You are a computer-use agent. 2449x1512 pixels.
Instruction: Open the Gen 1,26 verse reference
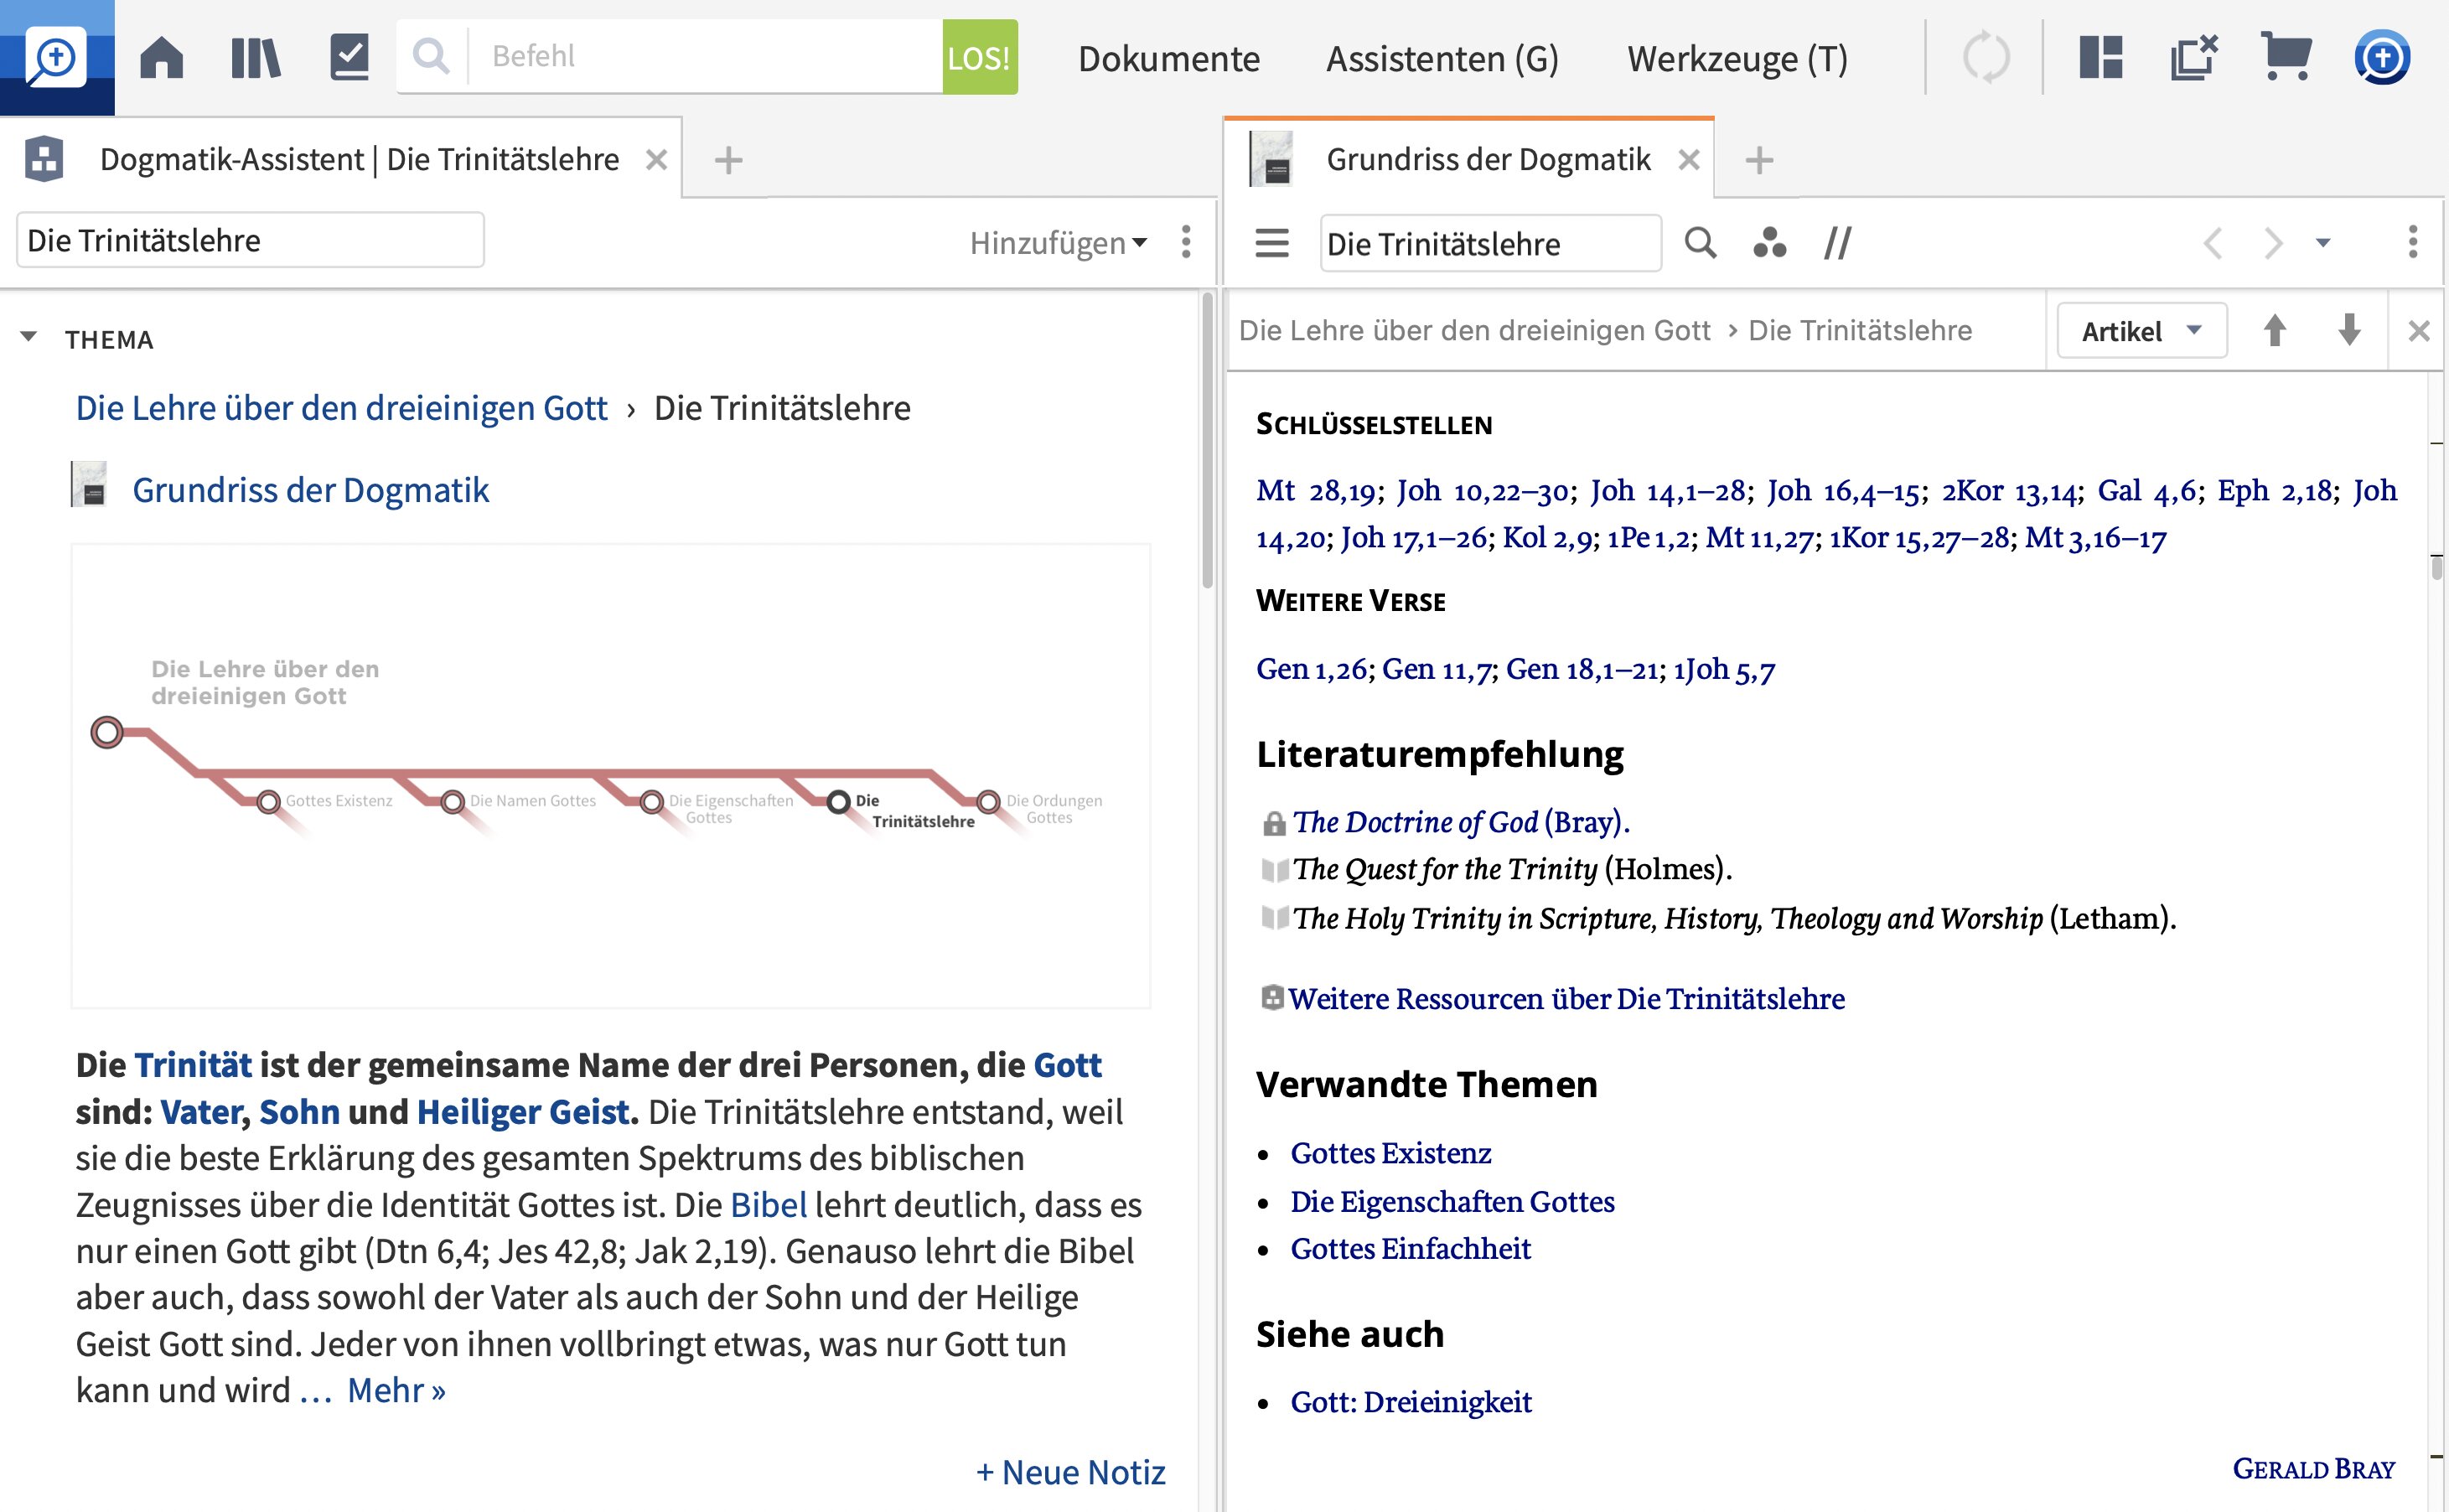(1311, 668)
